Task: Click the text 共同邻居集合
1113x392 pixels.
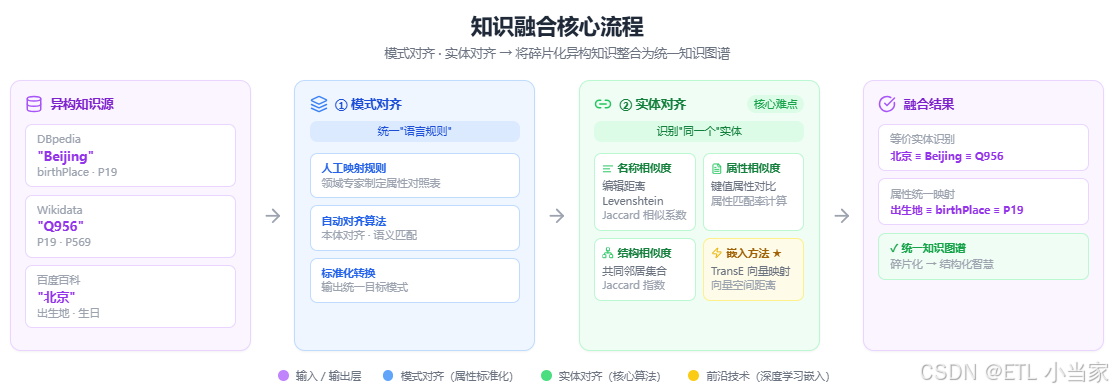Action: [x=635, y=271]
